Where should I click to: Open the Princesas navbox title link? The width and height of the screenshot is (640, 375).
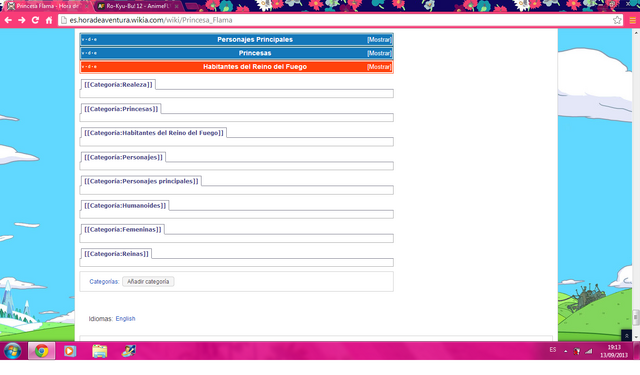click(x=255, y=53)
